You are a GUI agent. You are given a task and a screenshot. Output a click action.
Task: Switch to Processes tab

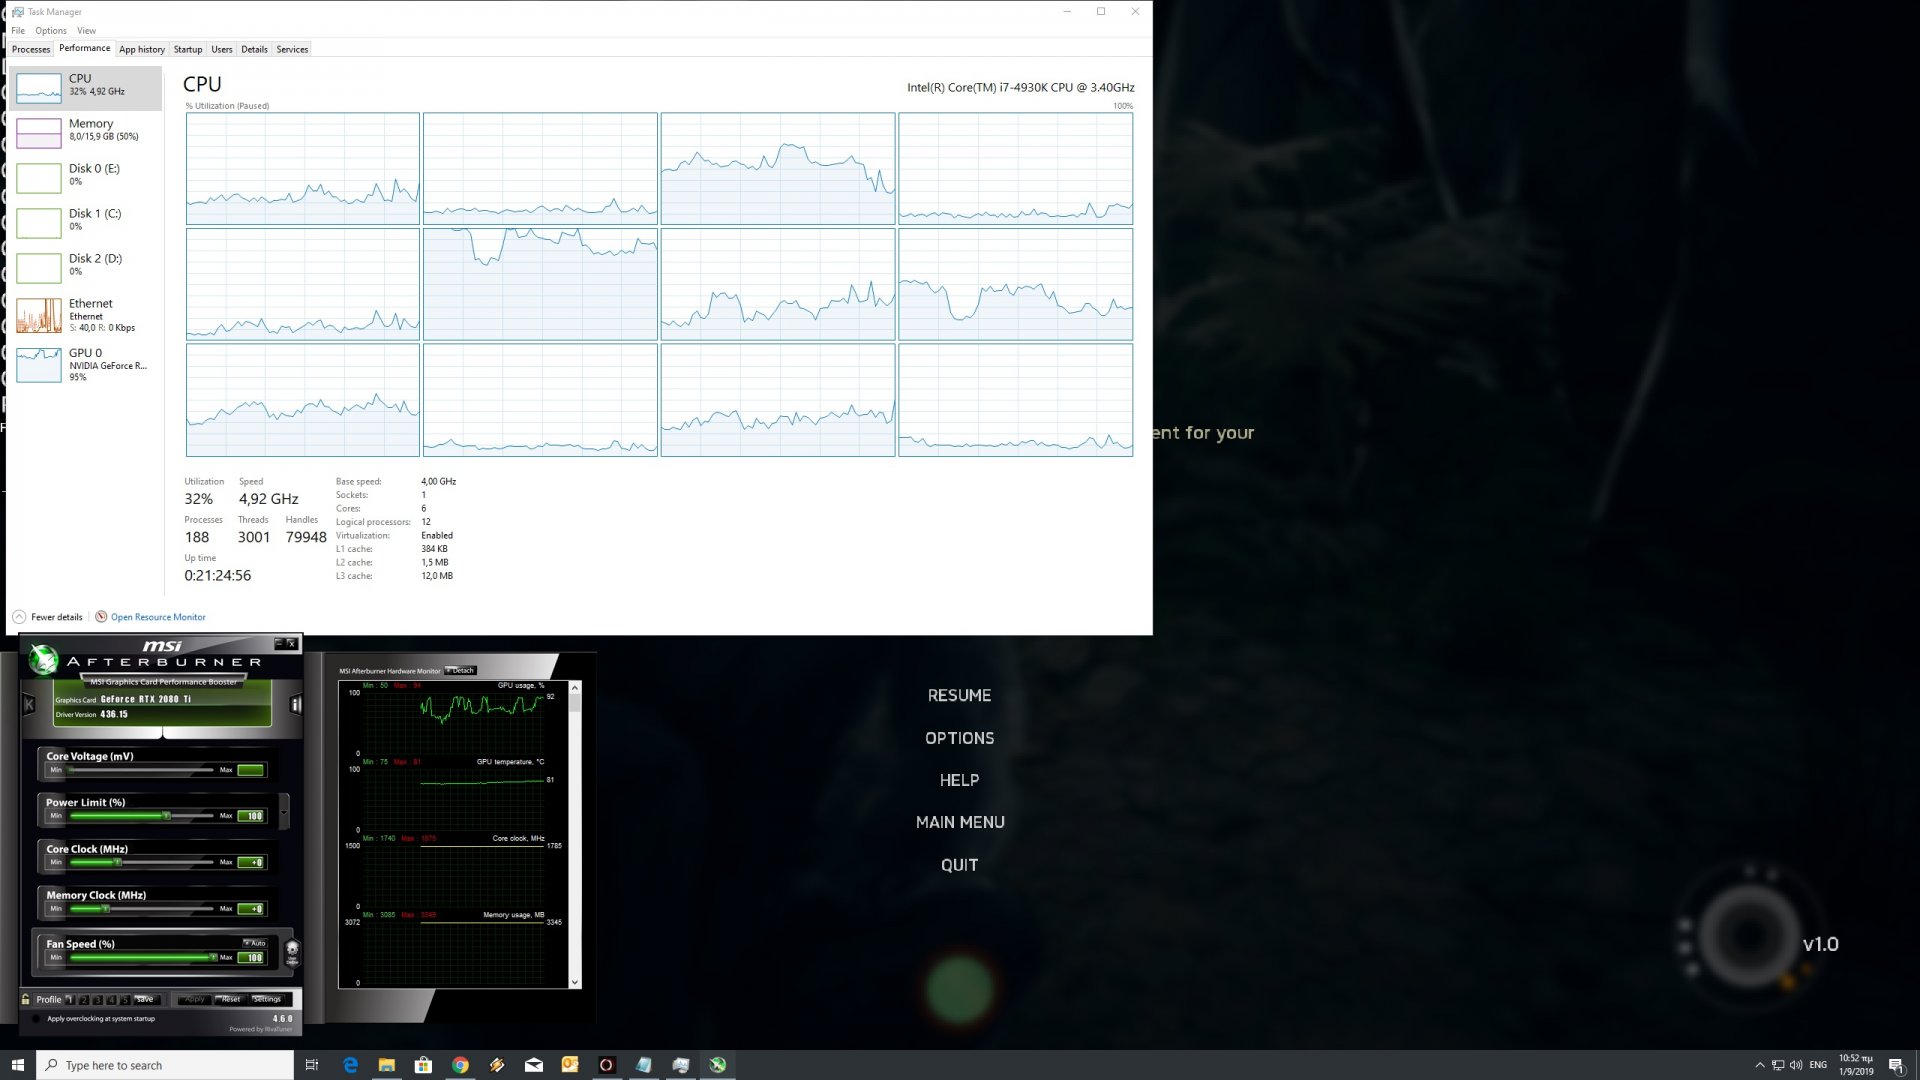coord(31,49)
